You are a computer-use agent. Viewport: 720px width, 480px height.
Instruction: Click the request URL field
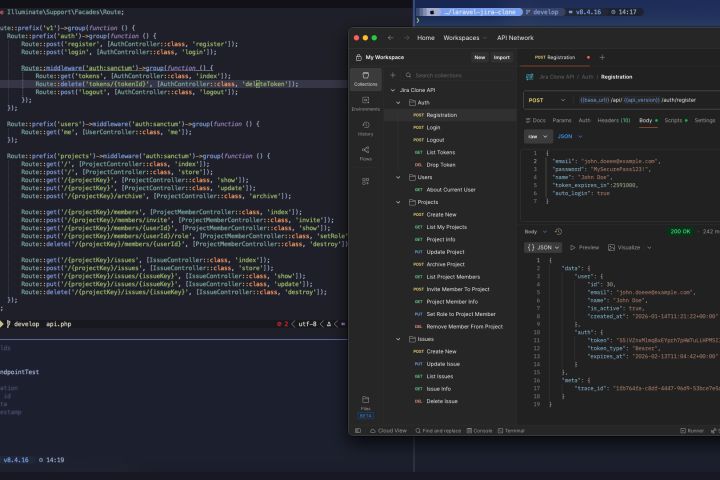pos(647,100)
